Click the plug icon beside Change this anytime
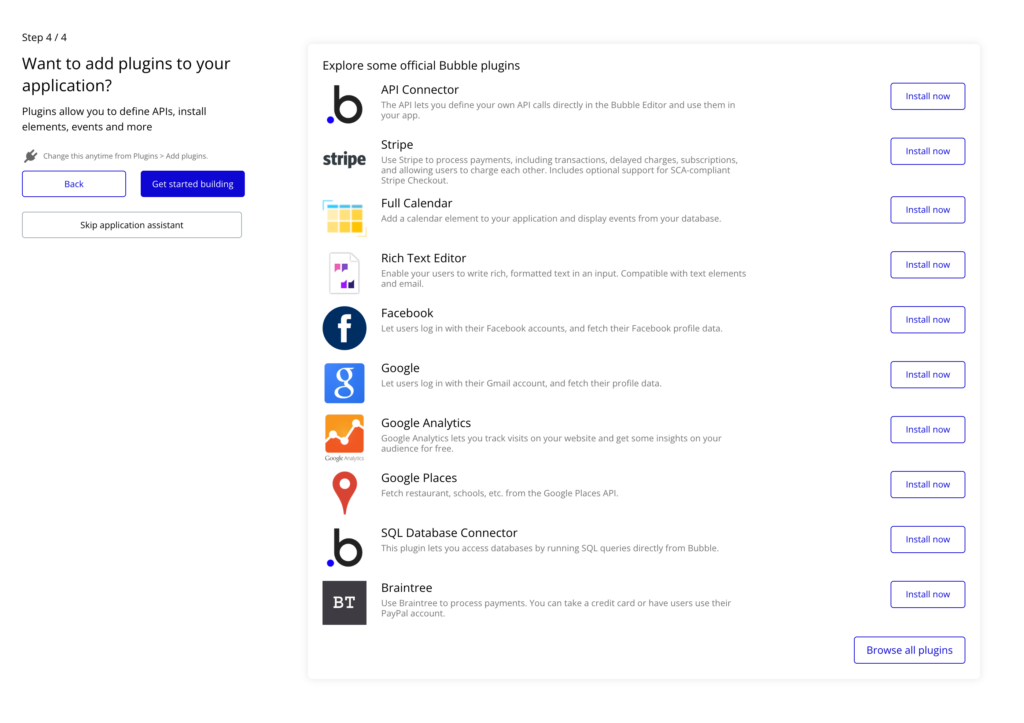 [30, 155]
